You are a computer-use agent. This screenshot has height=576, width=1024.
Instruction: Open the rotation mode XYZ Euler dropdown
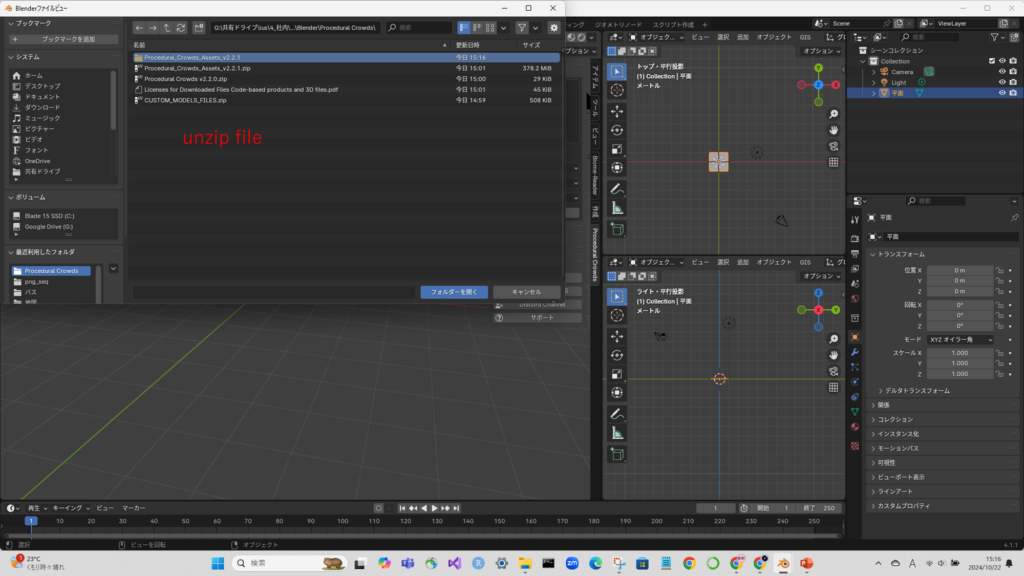[x=961, y=339]
